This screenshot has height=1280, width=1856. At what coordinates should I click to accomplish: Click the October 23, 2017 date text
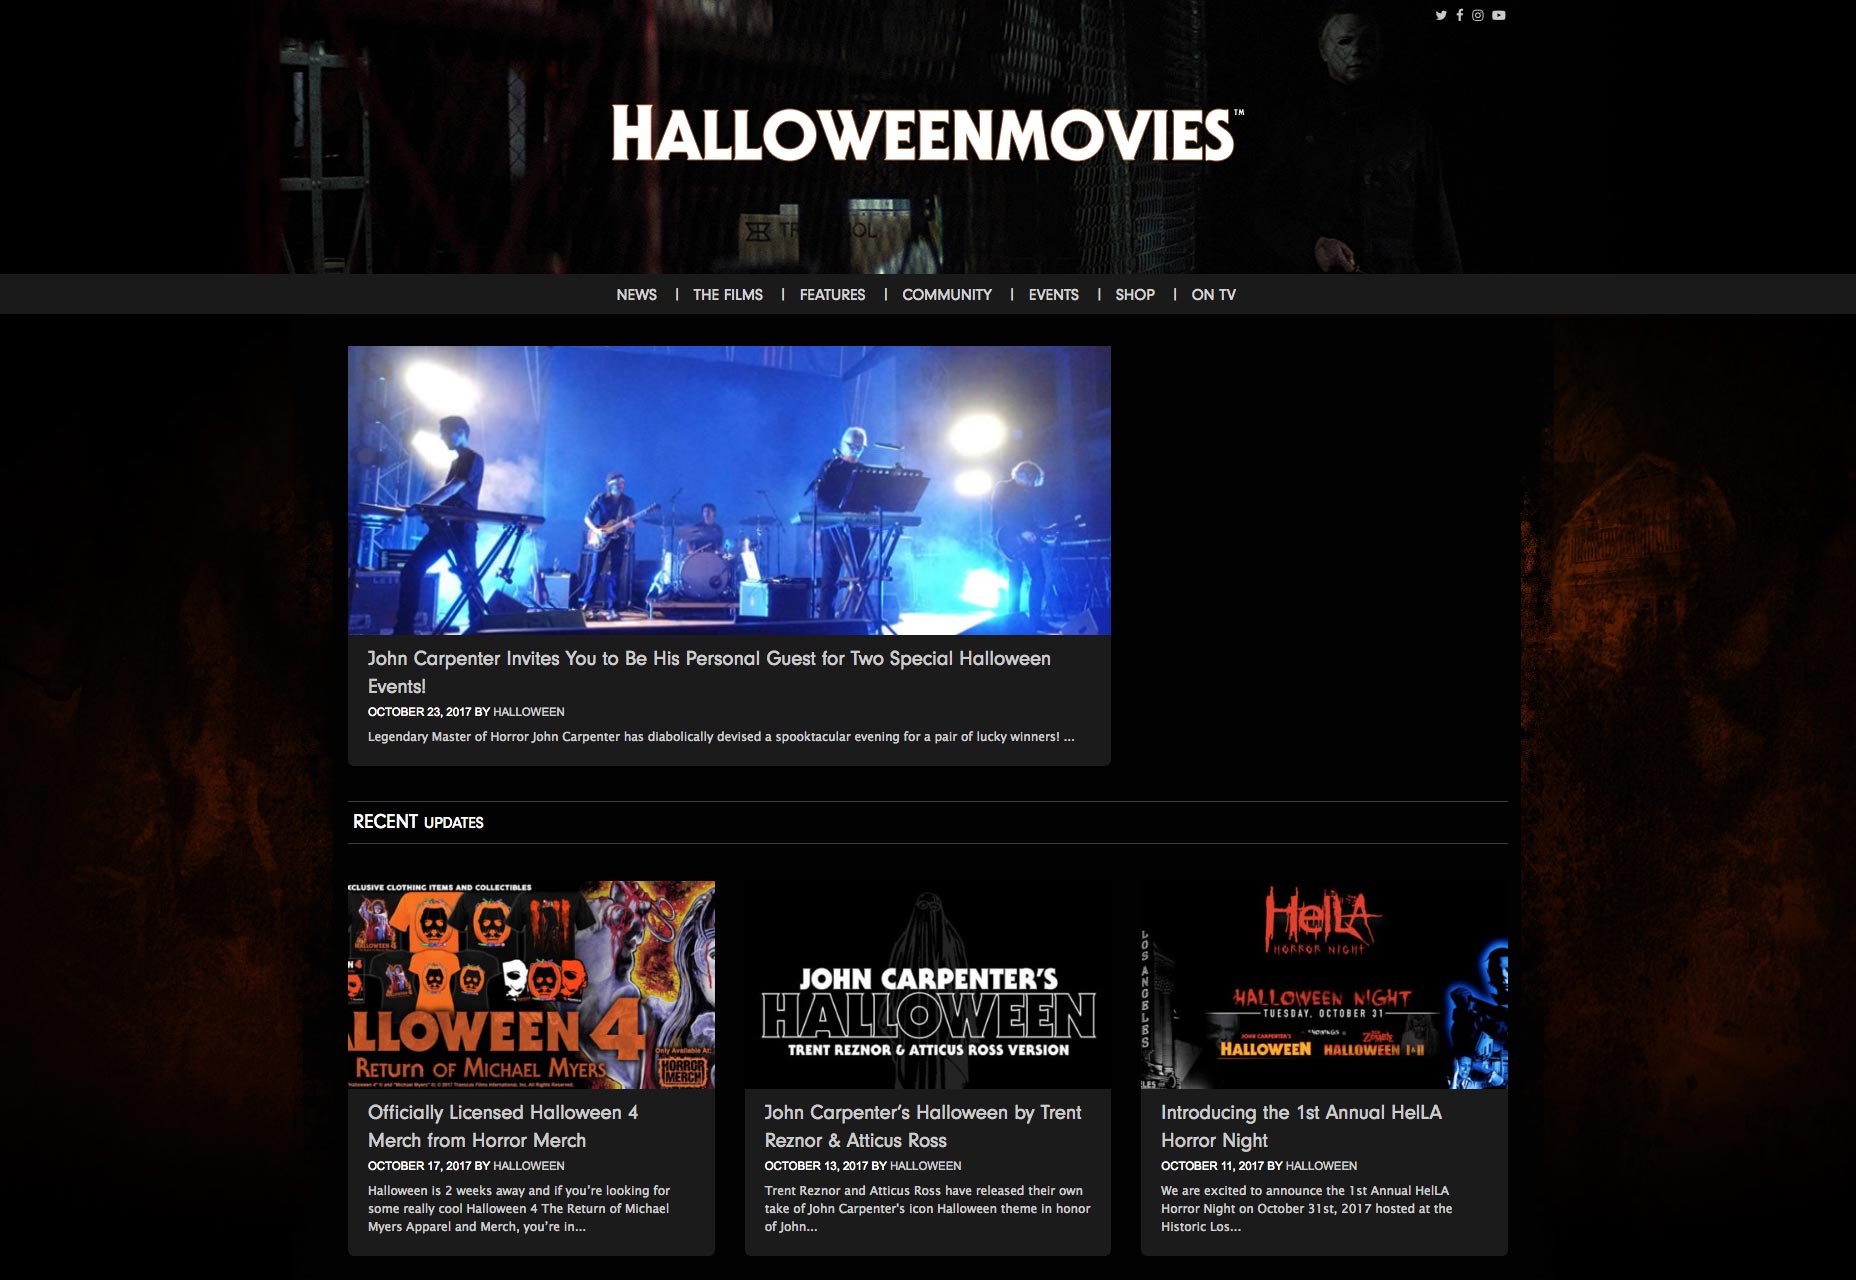tap(419, 712)
